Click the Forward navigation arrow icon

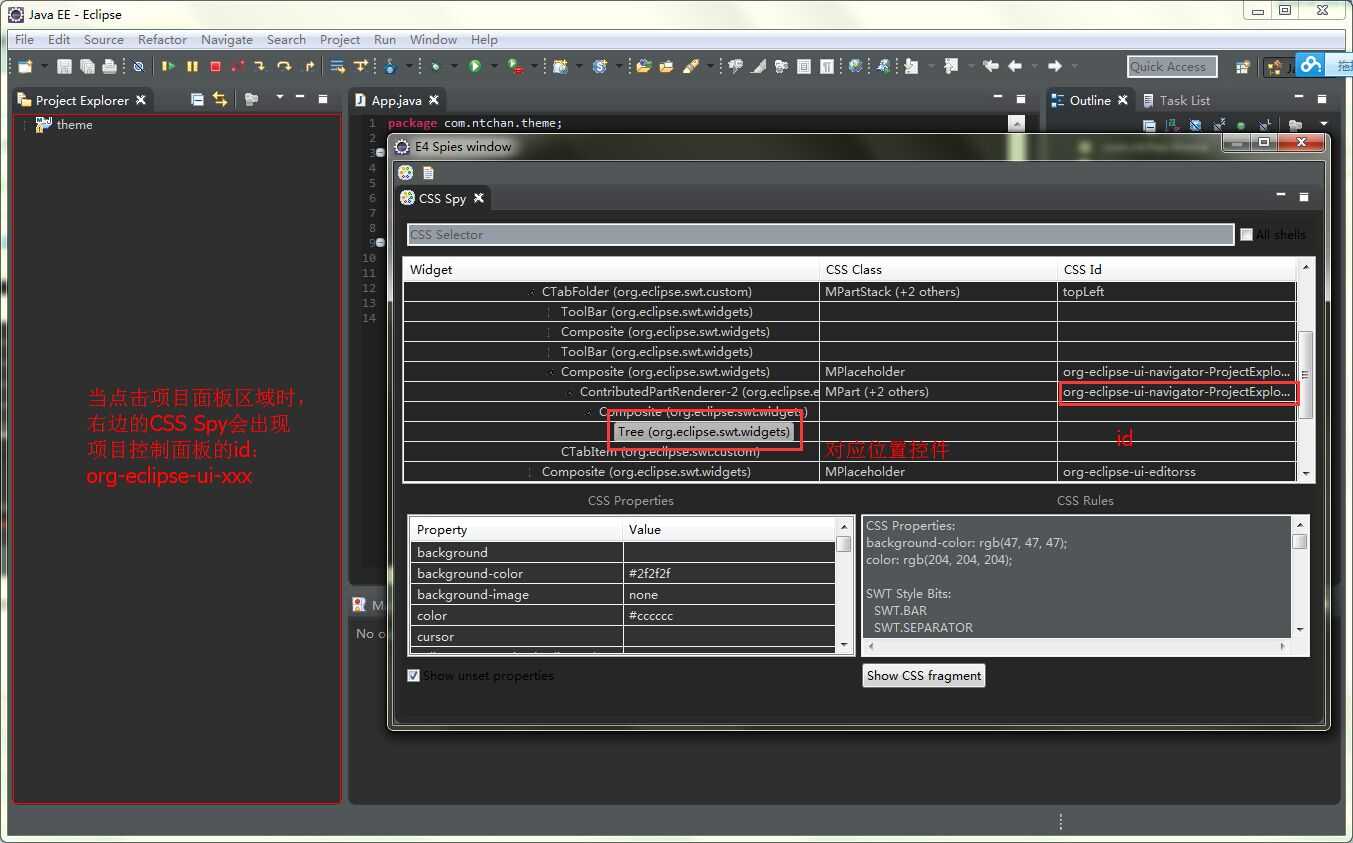1055,66
